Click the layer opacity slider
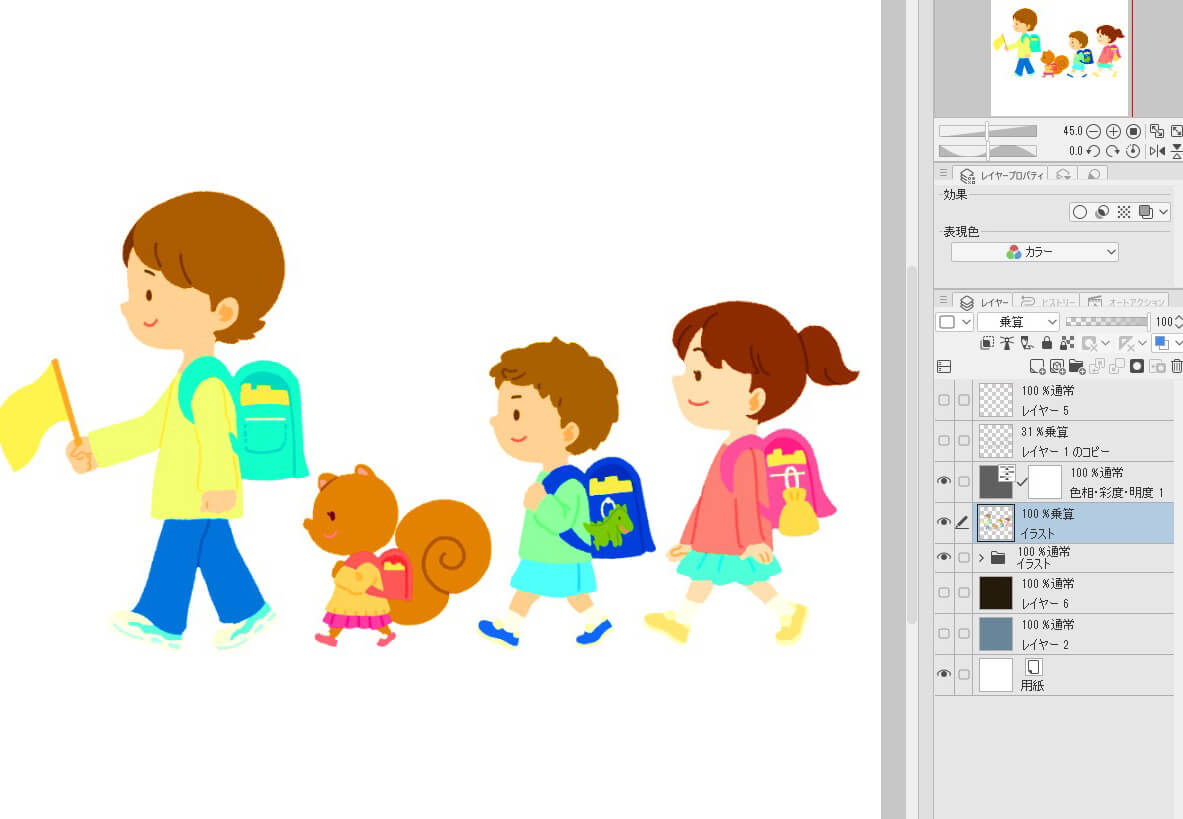Image resolution: width=1183 pixels, height=819 pixels. pyautogui.click(x=1106, y=322)
